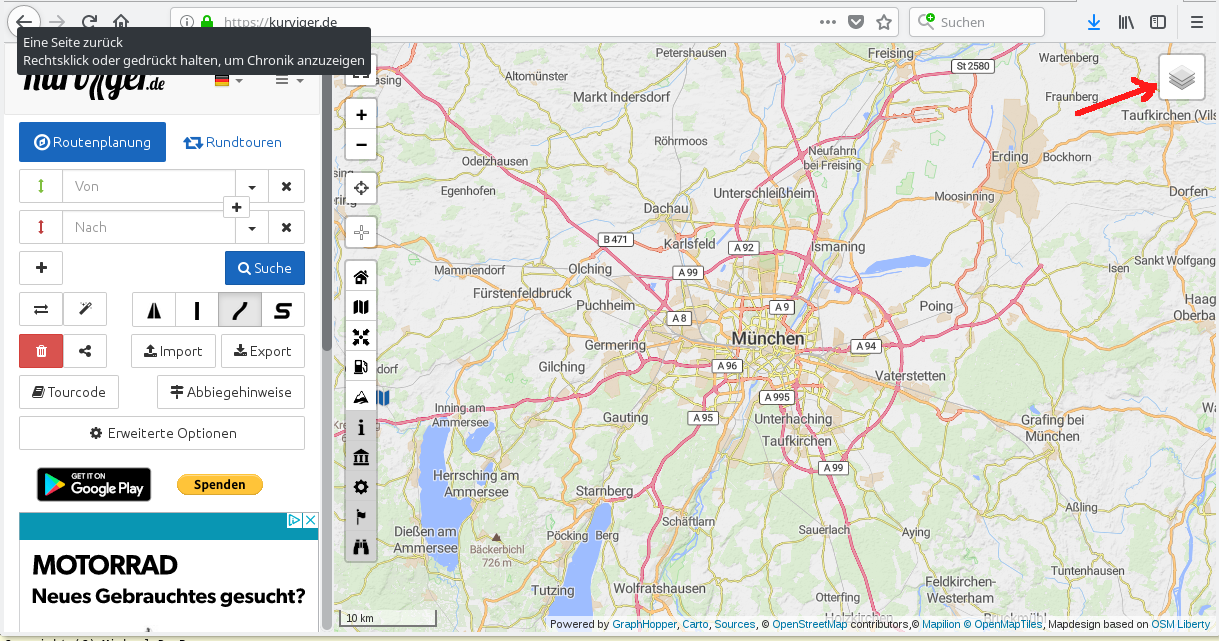Open the Tourcode dialog
This screenshot has height=641, width=1219.
coord(69,392)
